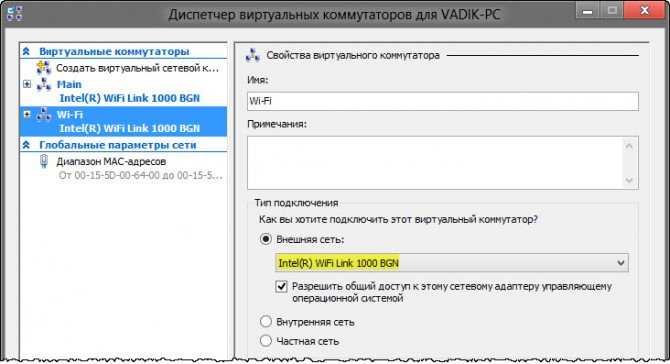This screenshot has width=670, height=364.
Task: Select the Main switch tree item
Action: tap(69, 85)
